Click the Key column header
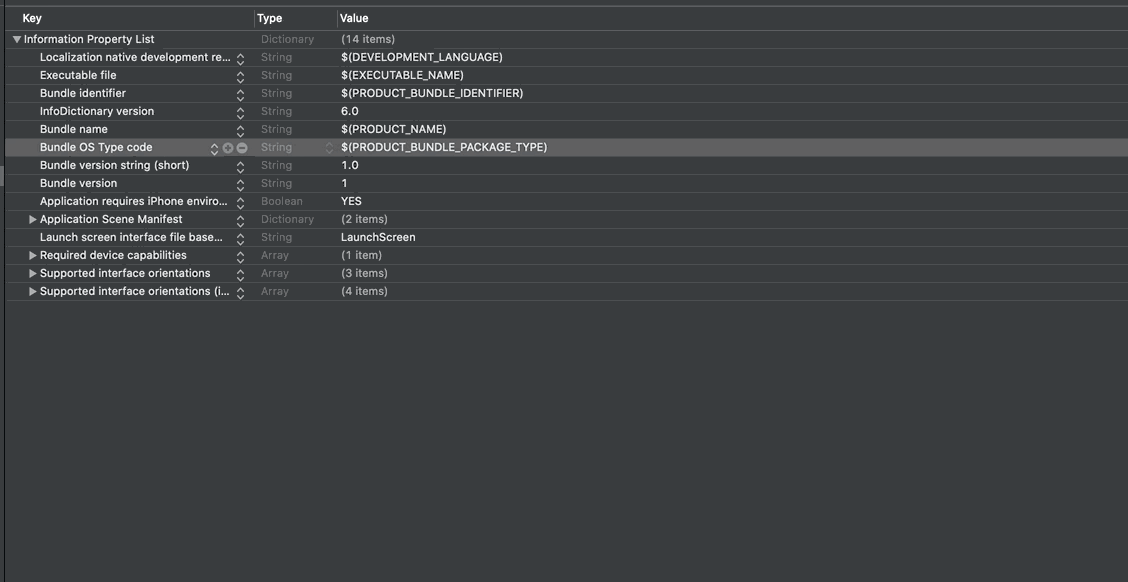This screenshot has width=1128, height=582. click(30, 17)
